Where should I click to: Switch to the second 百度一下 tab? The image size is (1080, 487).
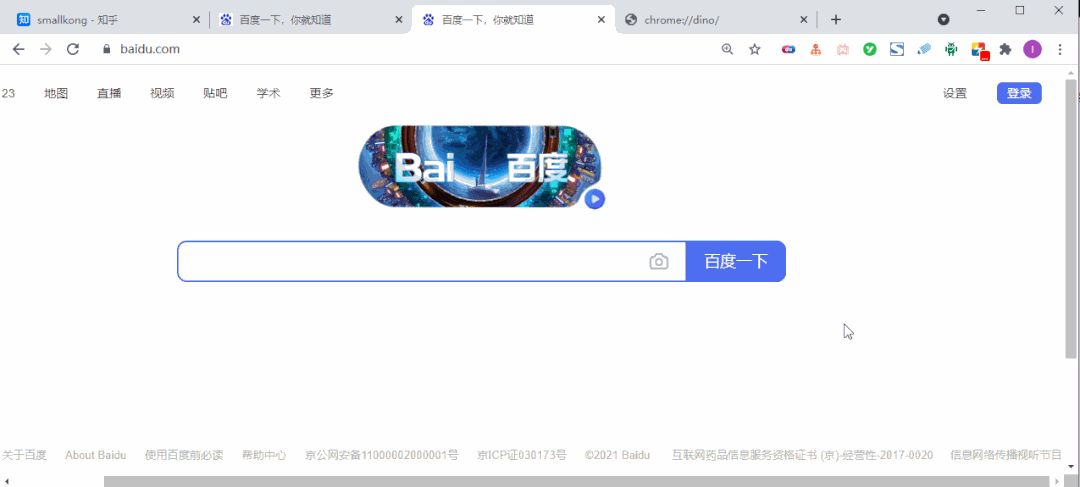click(x=310, y=20)
